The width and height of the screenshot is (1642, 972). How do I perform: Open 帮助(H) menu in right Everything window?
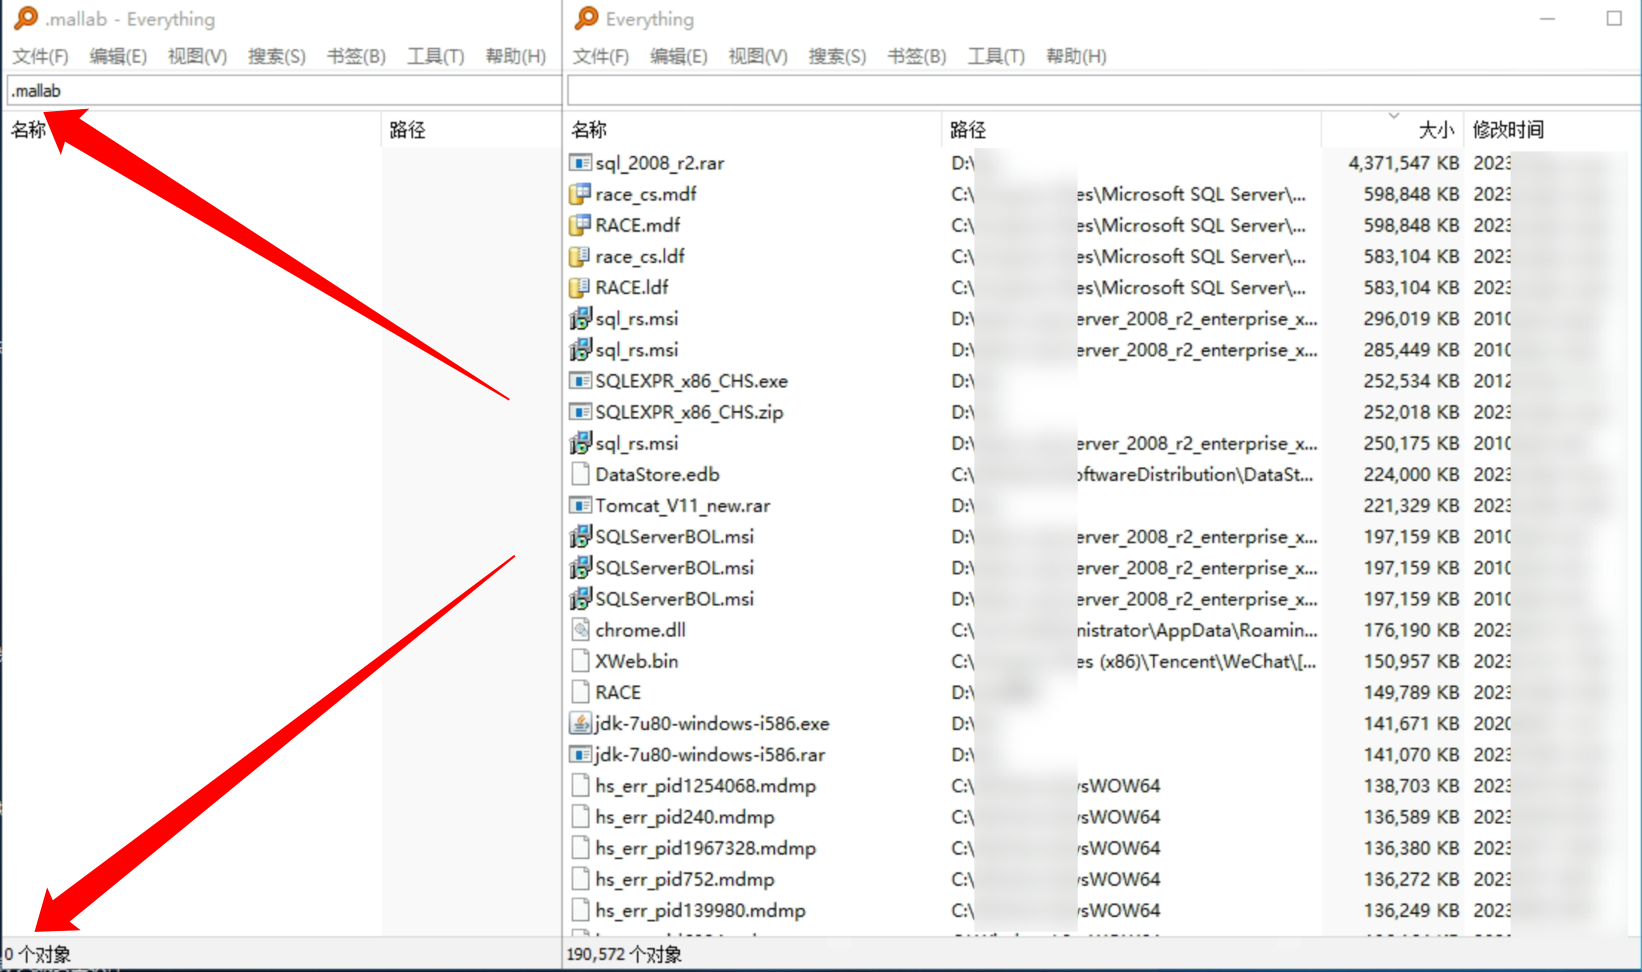coord(1076,56)
